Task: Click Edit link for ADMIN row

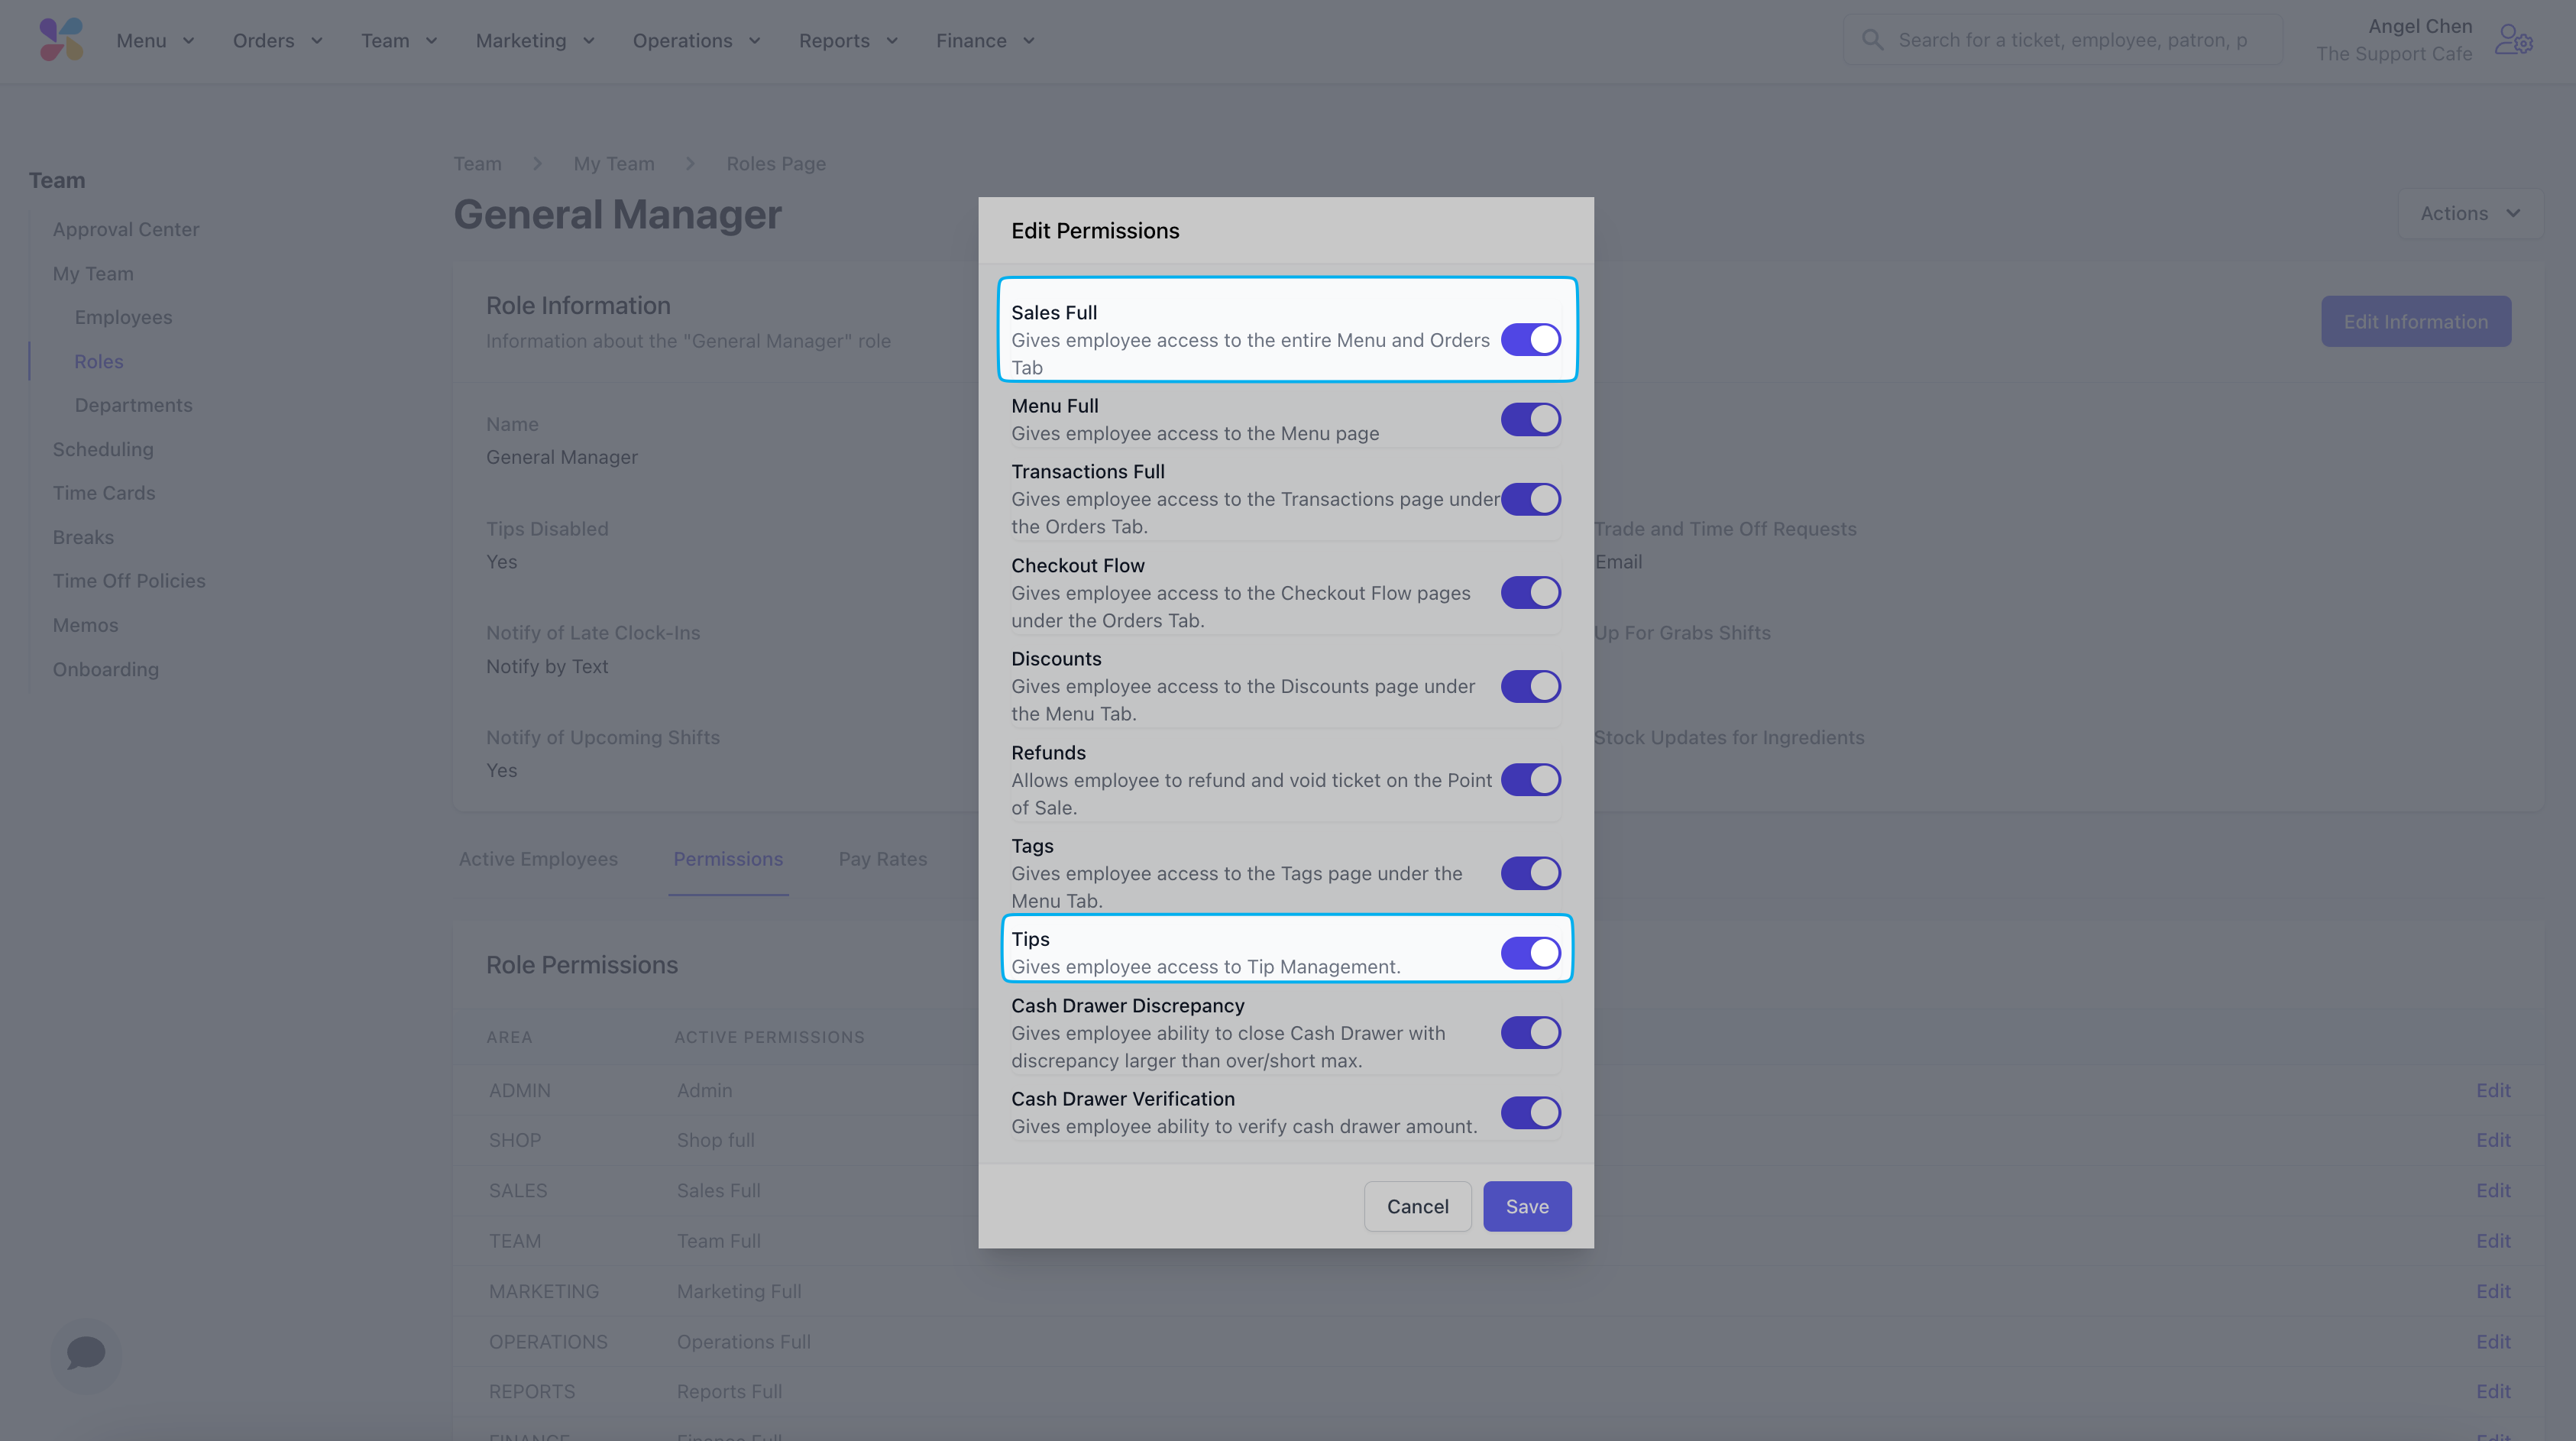Action: tap(2493, 1090)
